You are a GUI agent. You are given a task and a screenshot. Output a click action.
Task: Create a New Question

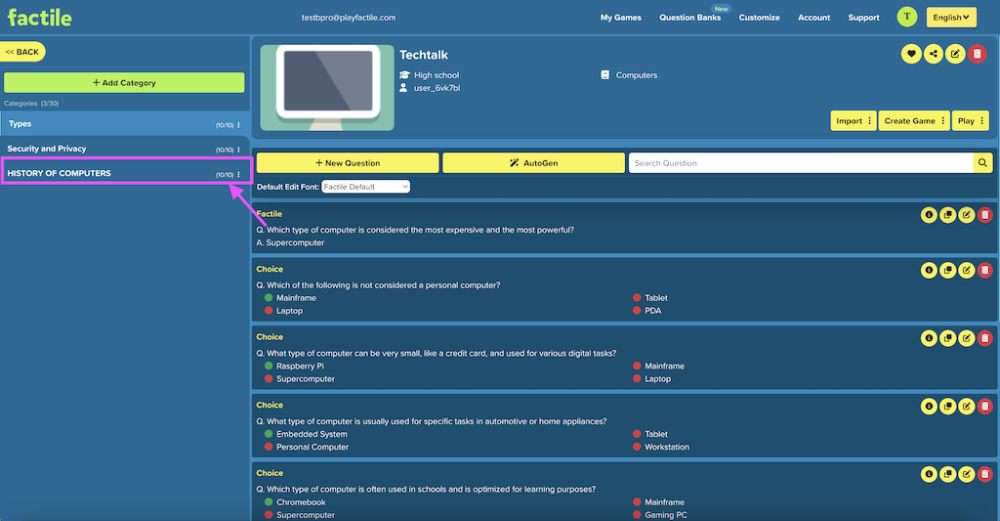point(348,163)
